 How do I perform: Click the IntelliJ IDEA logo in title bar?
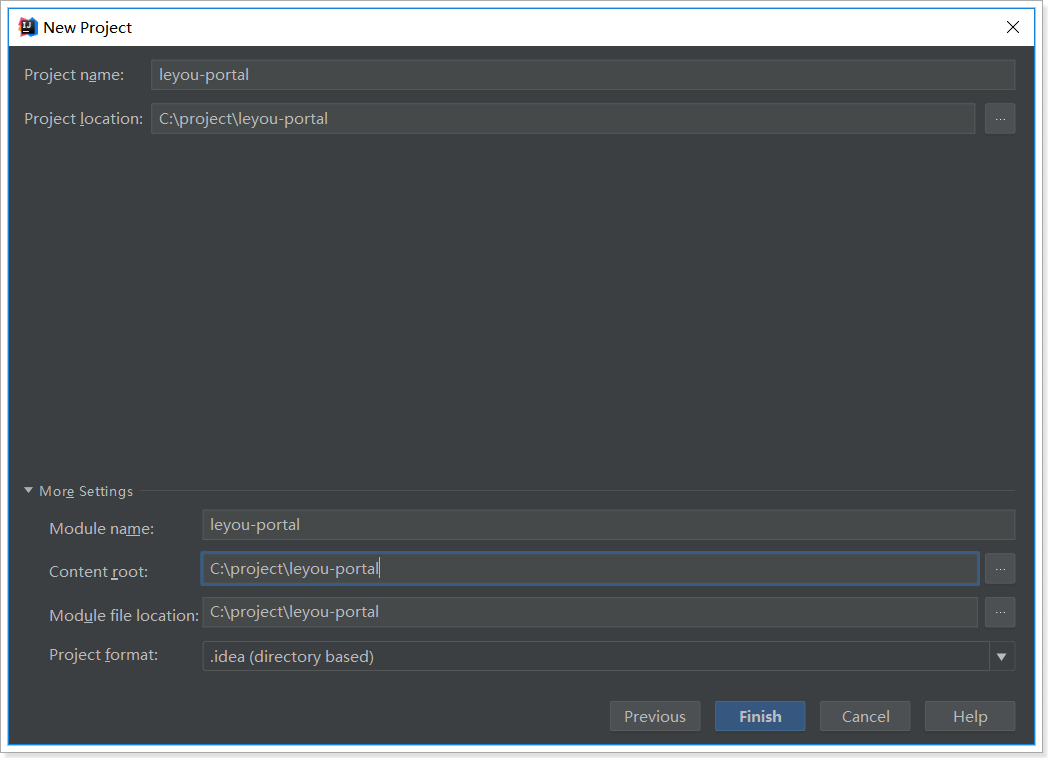pyautogui.click(x=27, y=27)
